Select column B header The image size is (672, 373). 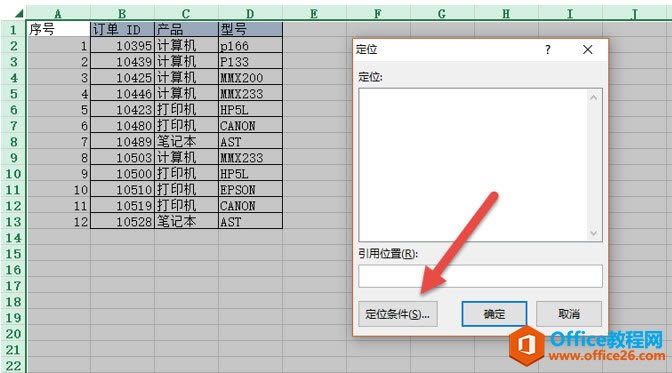click(122, 13)
